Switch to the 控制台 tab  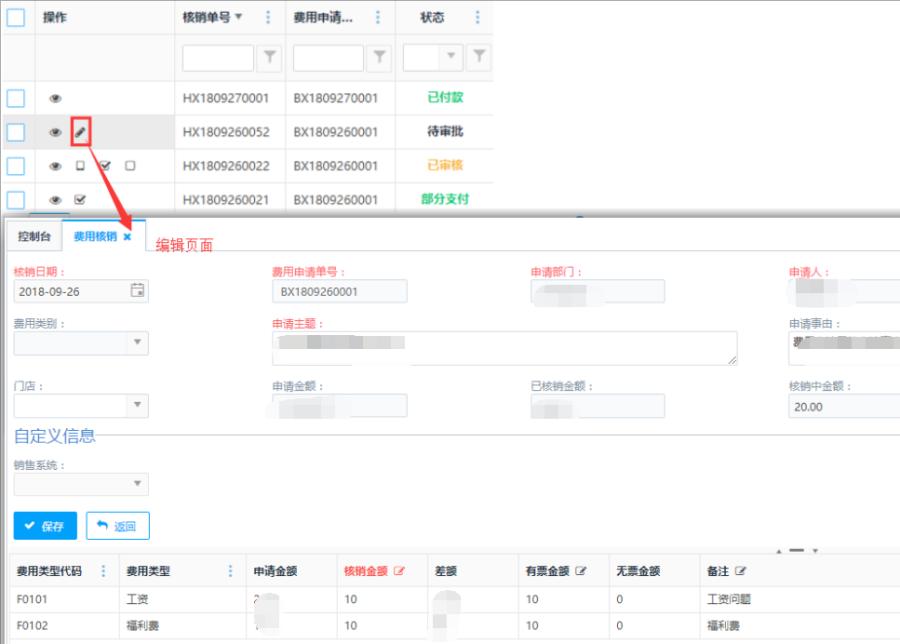coord(34,237)
